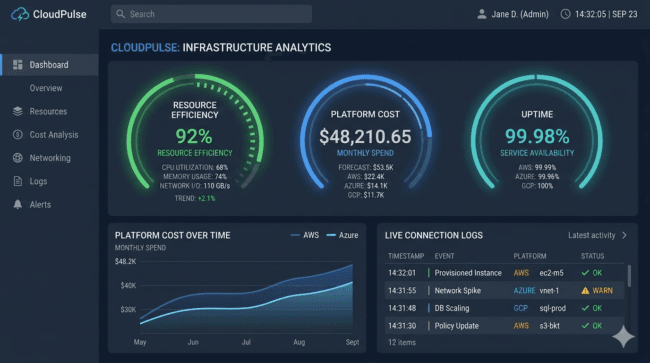Click the Logs document icon
This screenshot has height=363, width=650.
tap(17, 181)
